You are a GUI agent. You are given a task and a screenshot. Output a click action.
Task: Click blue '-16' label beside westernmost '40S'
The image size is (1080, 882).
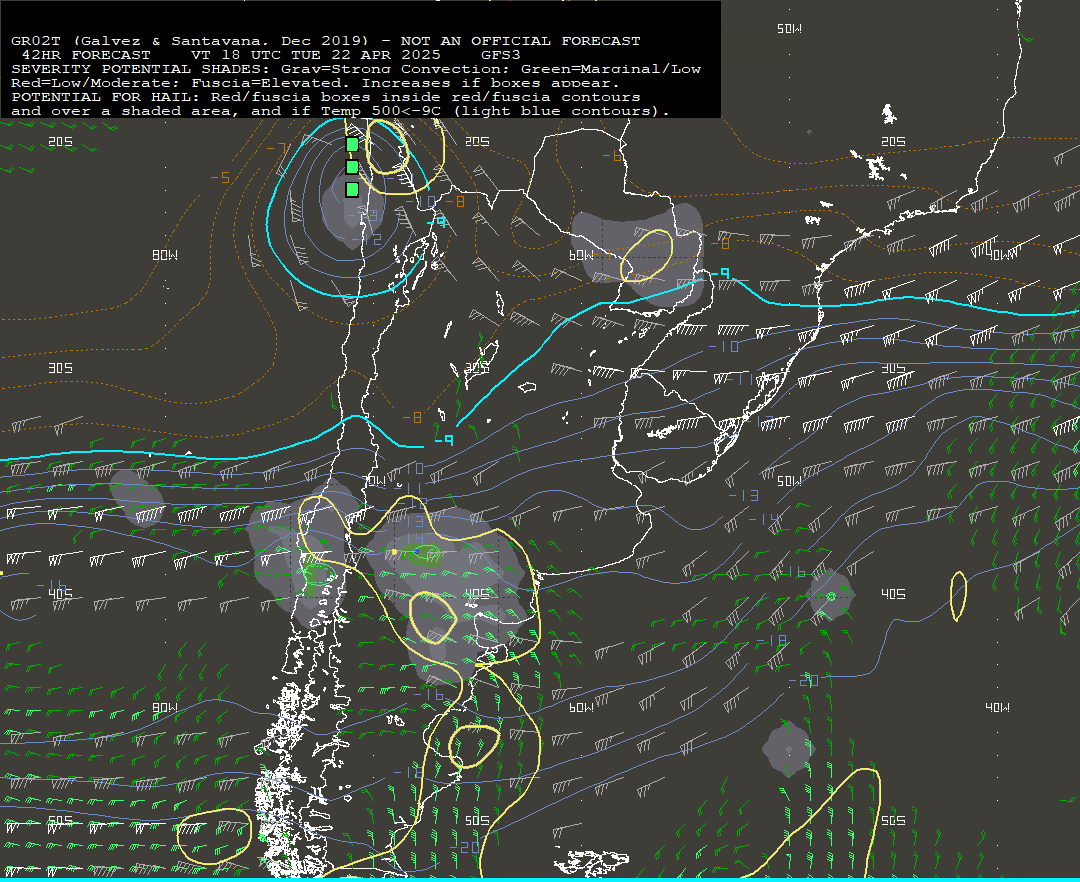pos(52,585)
